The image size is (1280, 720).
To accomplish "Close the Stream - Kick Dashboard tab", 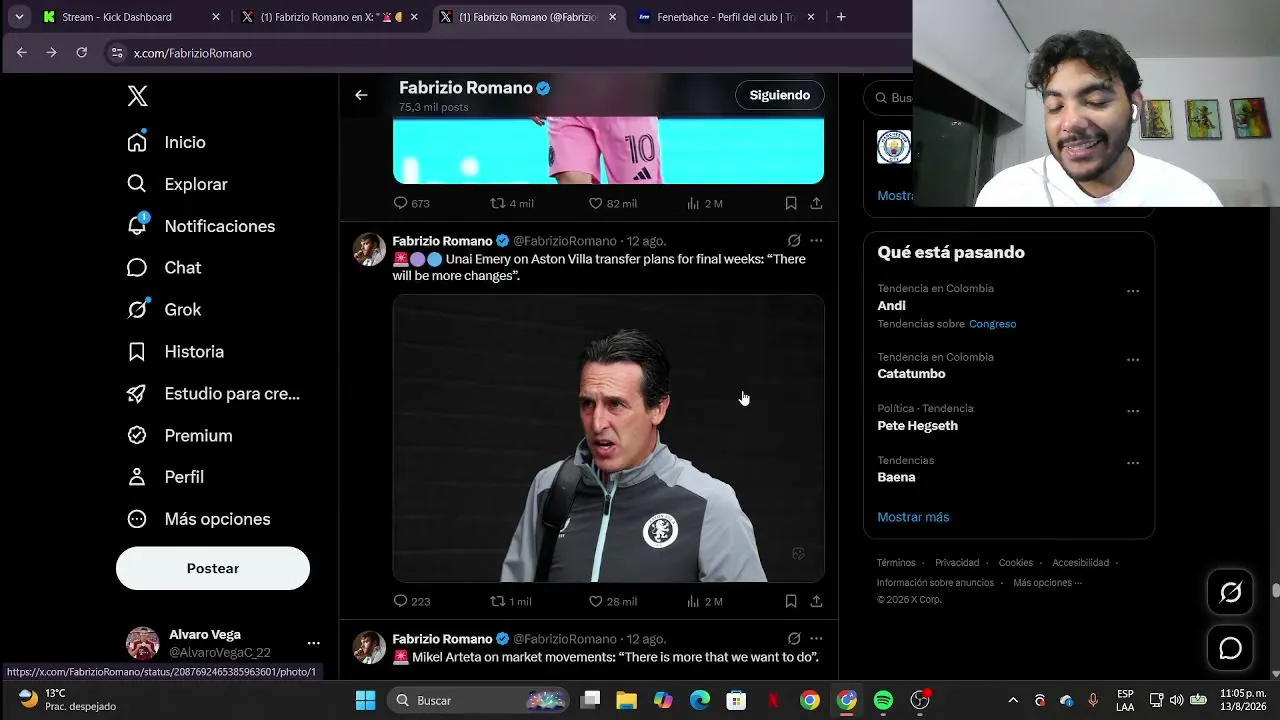I will click(x=216, y=17).
